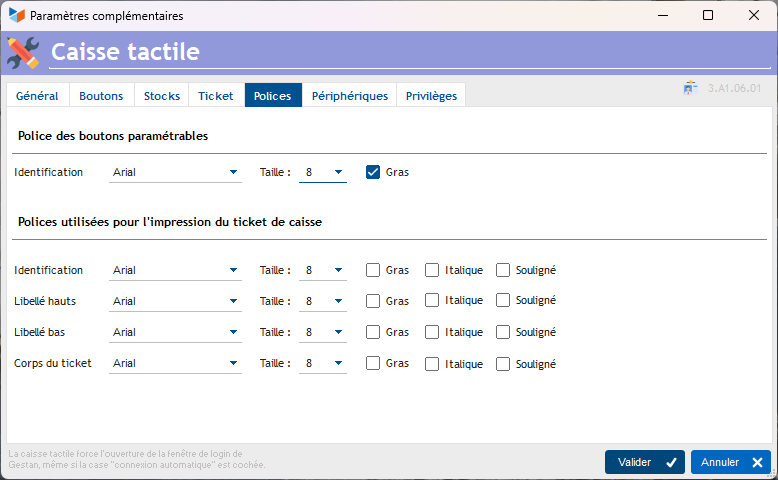778x480 pixels.
Task: Maximize the Paramètres complémentaires window
Action: (x=707, y=16)
